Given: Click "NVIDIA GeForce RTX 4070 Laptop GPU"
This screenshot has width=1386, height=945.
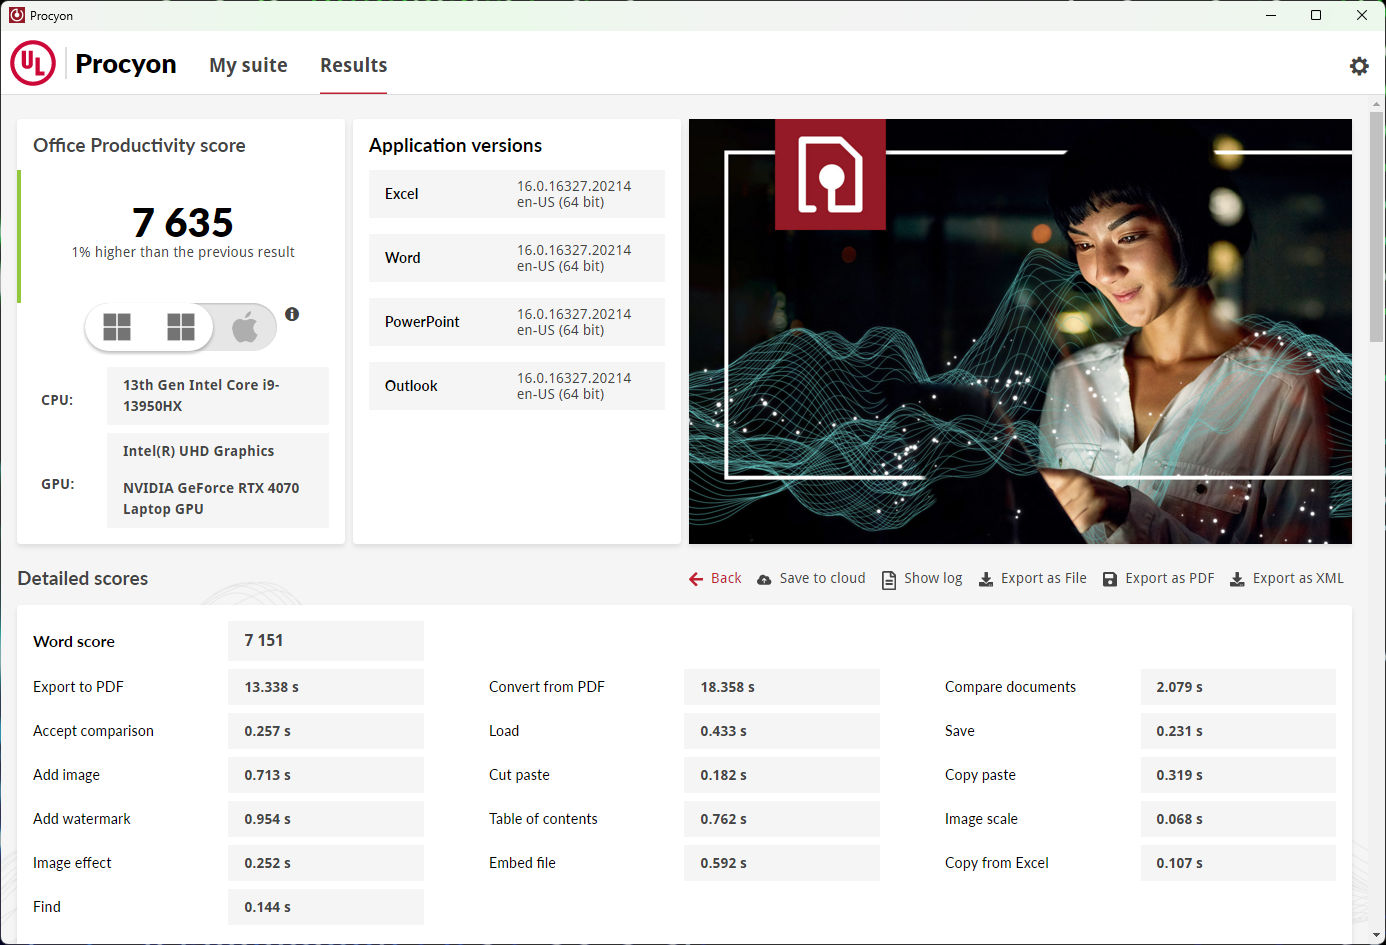Looking at the screenshot, I should (x=211, y=498).
